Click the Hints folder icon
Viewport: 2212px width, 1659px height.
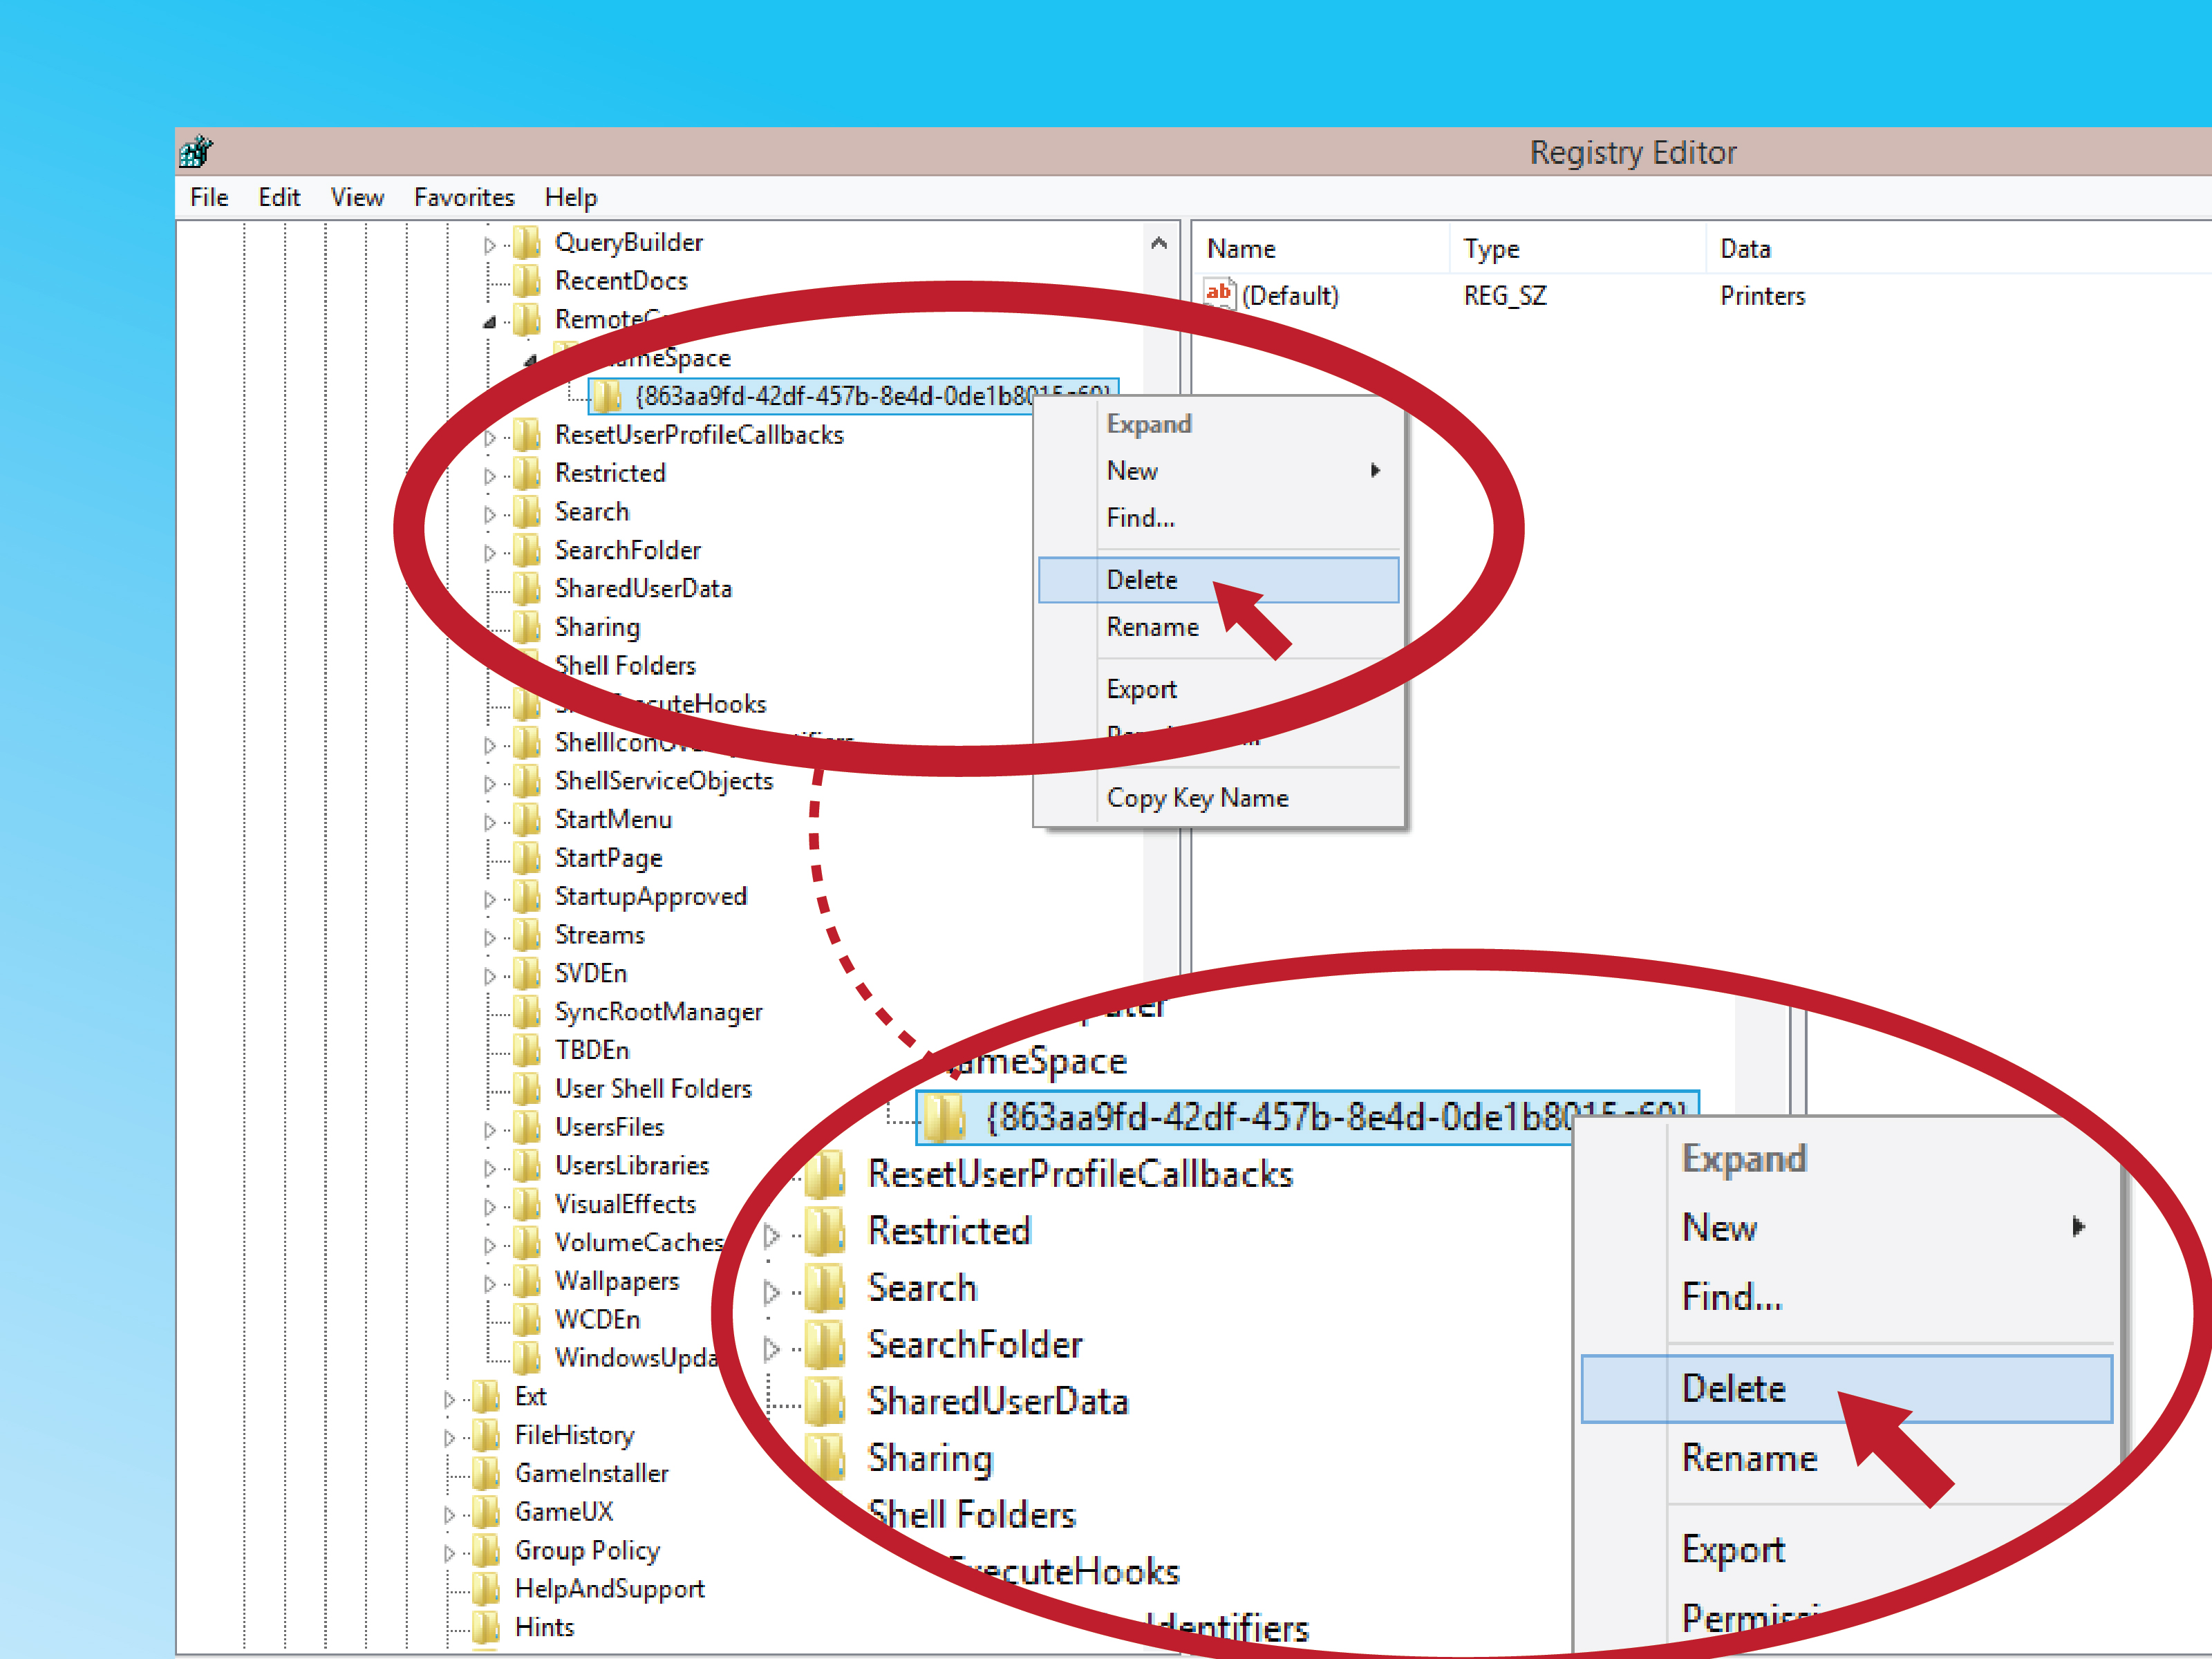pyautogui.click(x=486, y=1627)
